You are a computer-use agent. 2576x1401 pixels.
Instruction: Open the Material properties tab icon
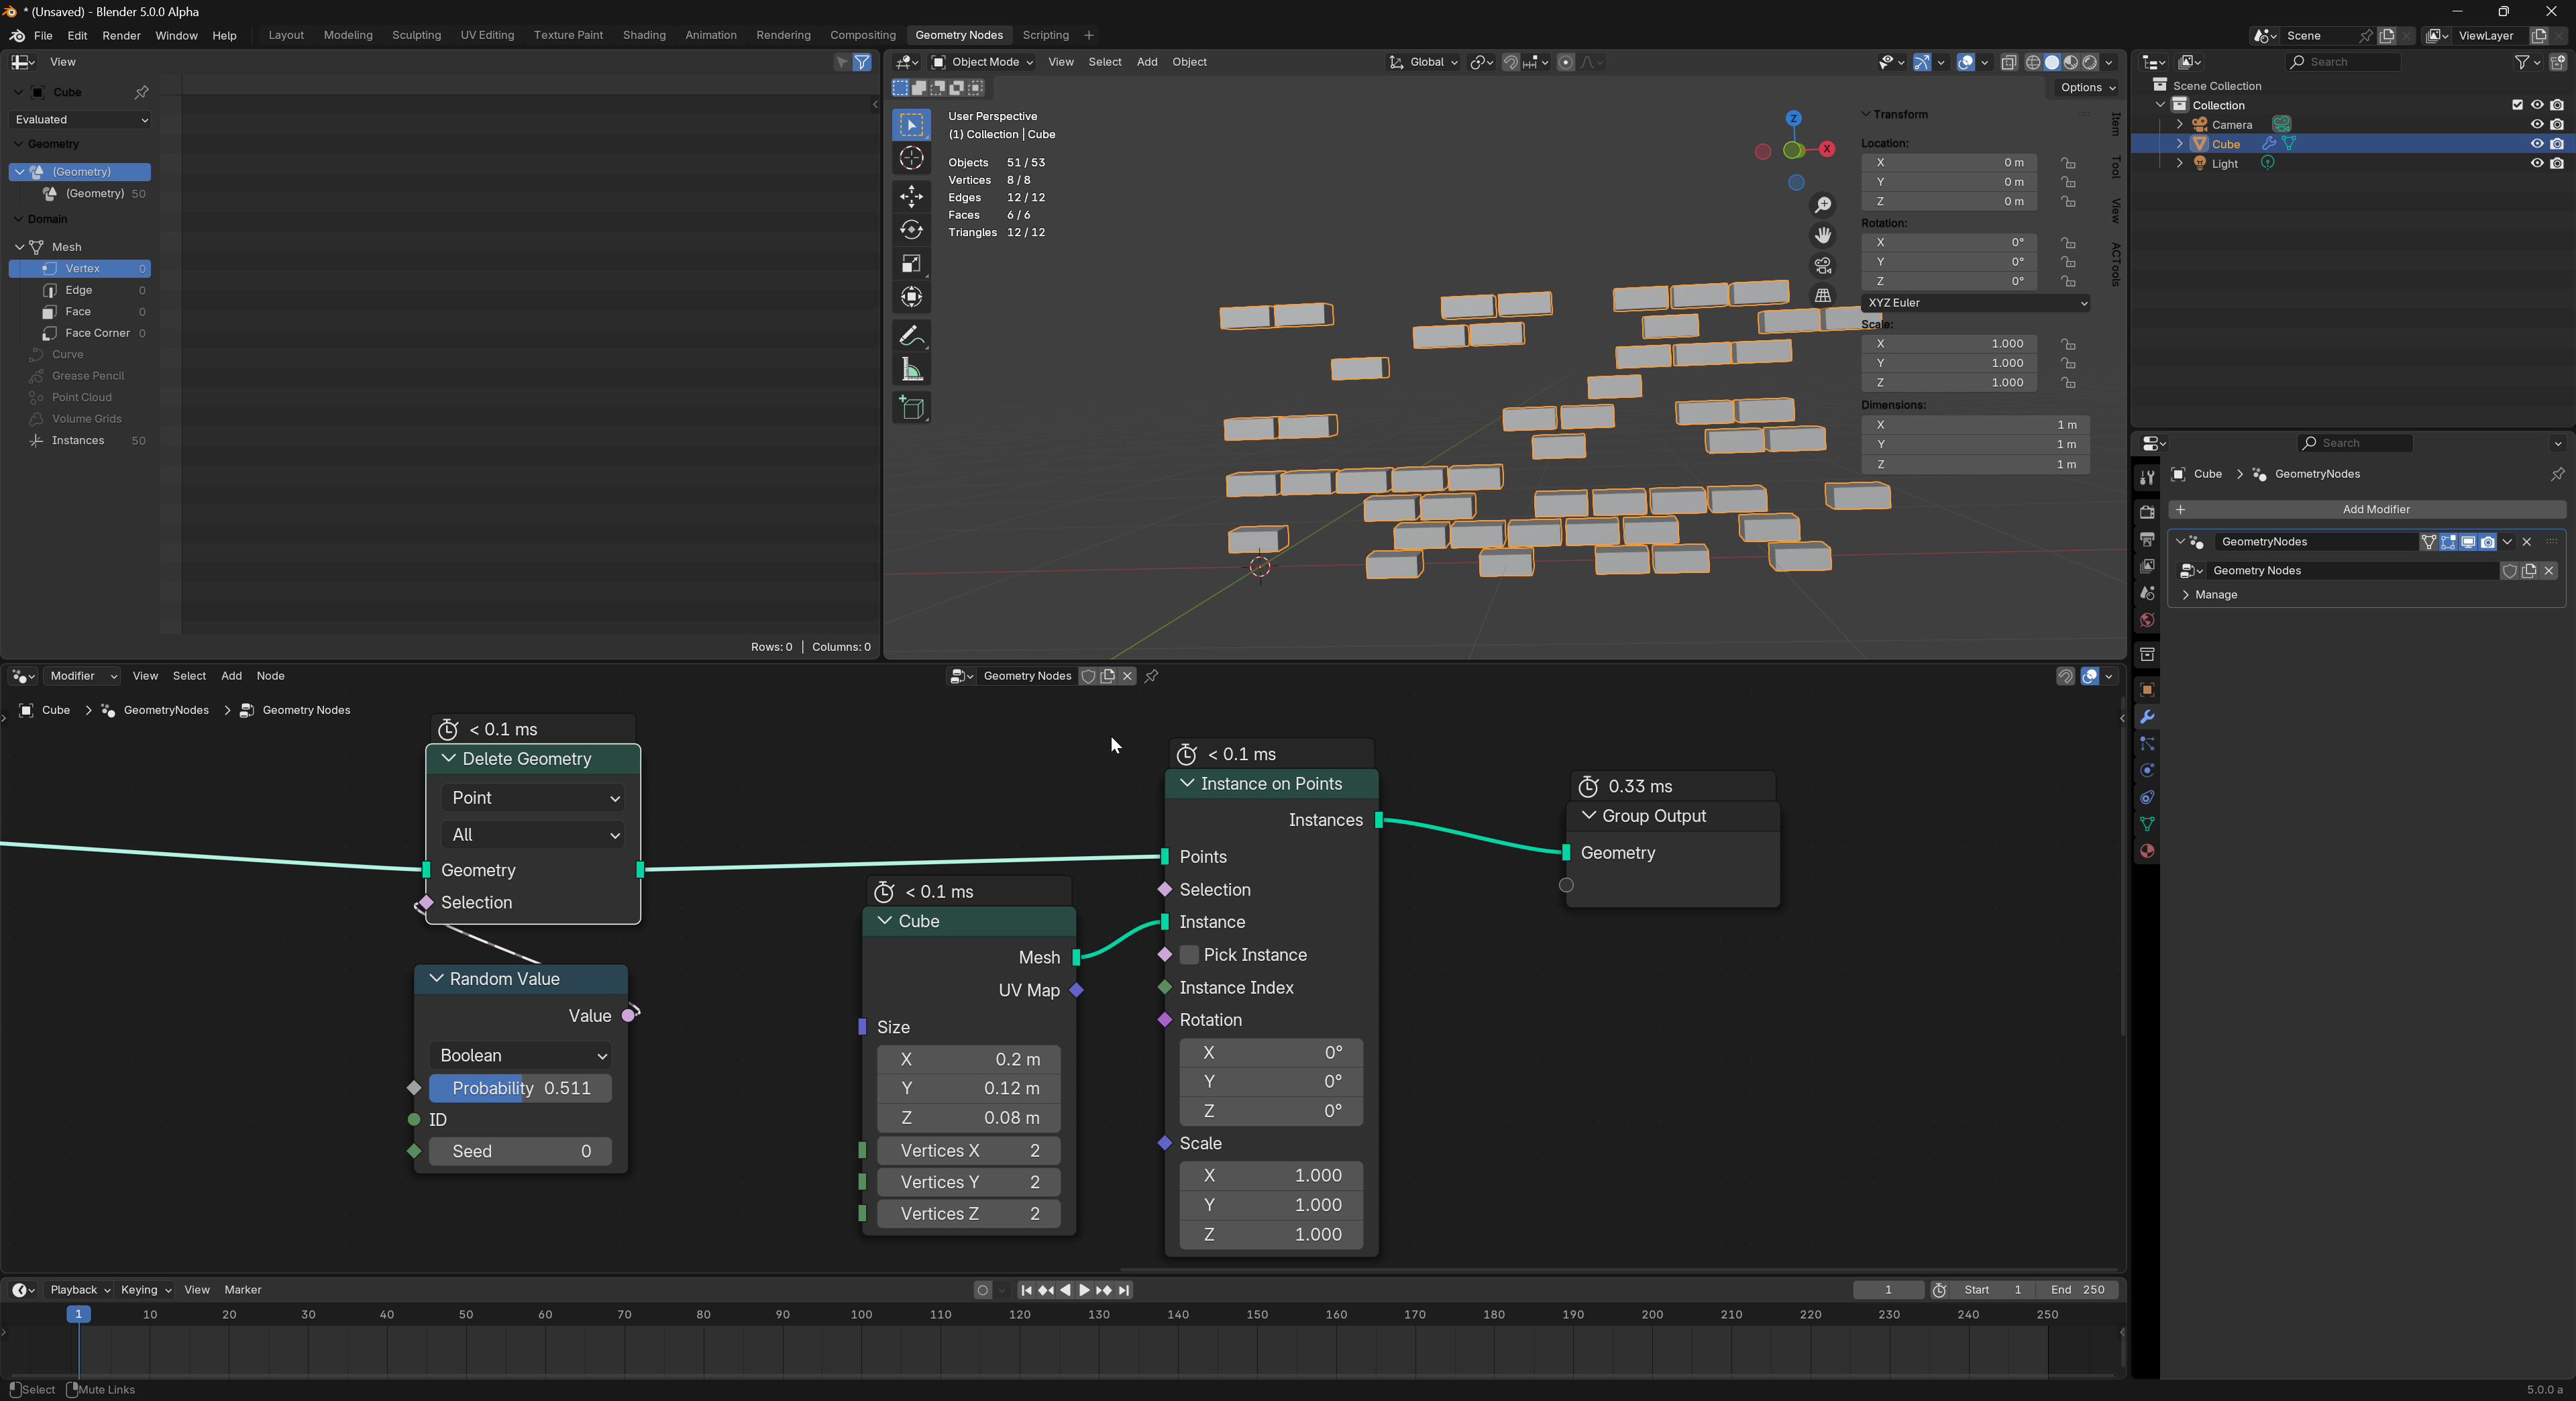click(x=2146, y=851)
